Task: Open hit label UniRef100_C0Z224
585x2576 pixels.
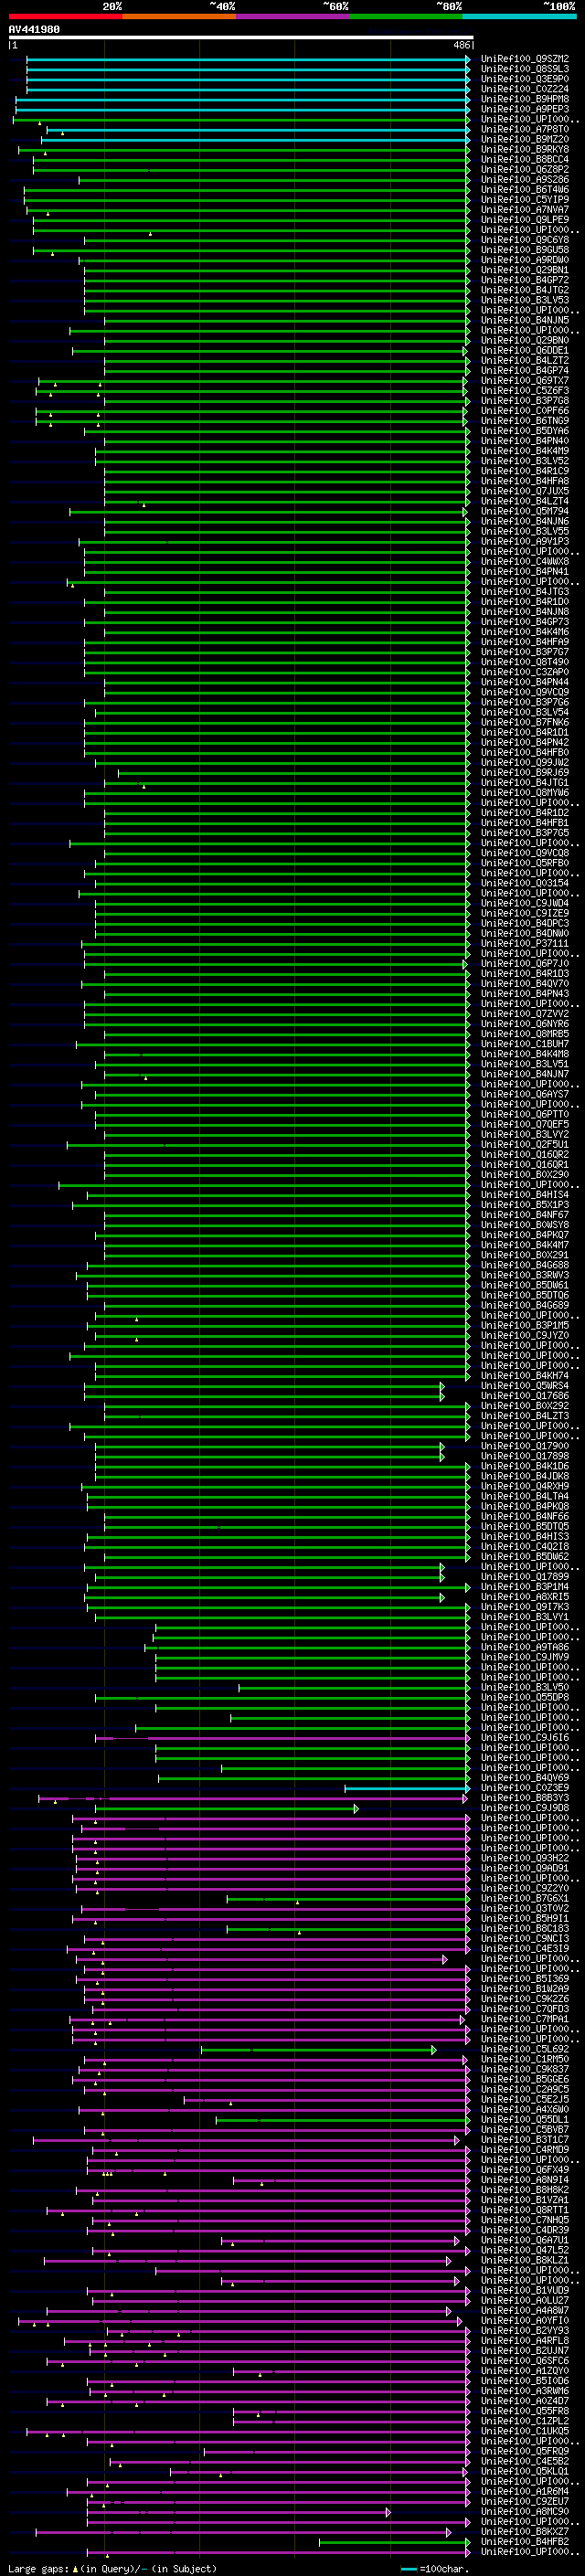Action: coord(524,89)
